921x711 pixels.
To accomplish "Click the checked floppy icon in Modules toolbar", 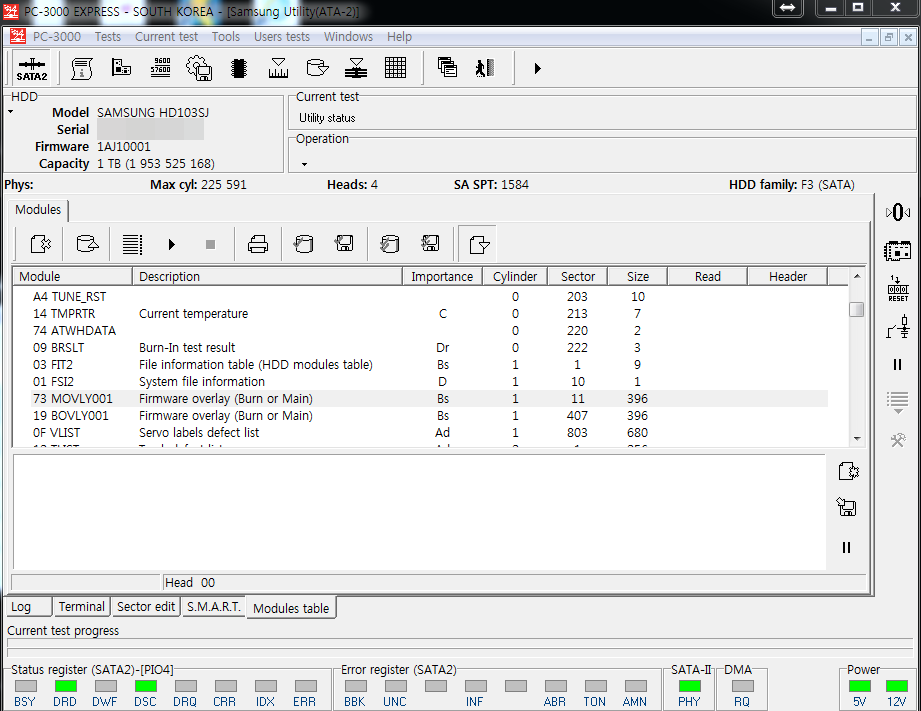I will coord(430,243).
